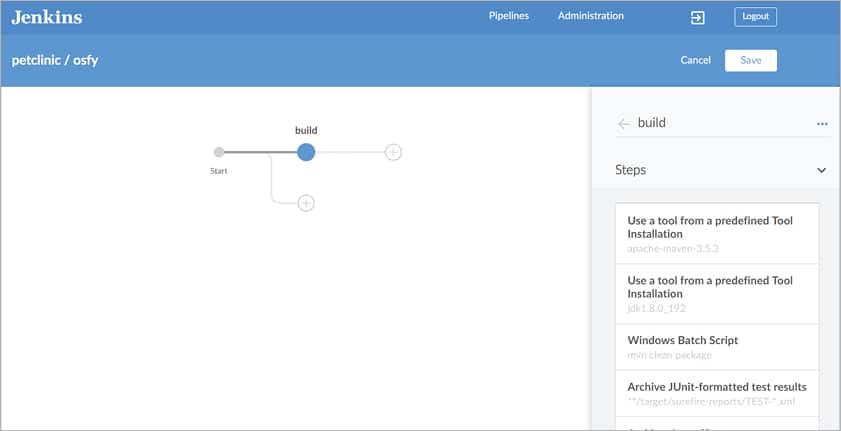The image size is (841, 431).
Task: Open Archive JUnit-formatted test results step
Action: [x=717, y=392]
